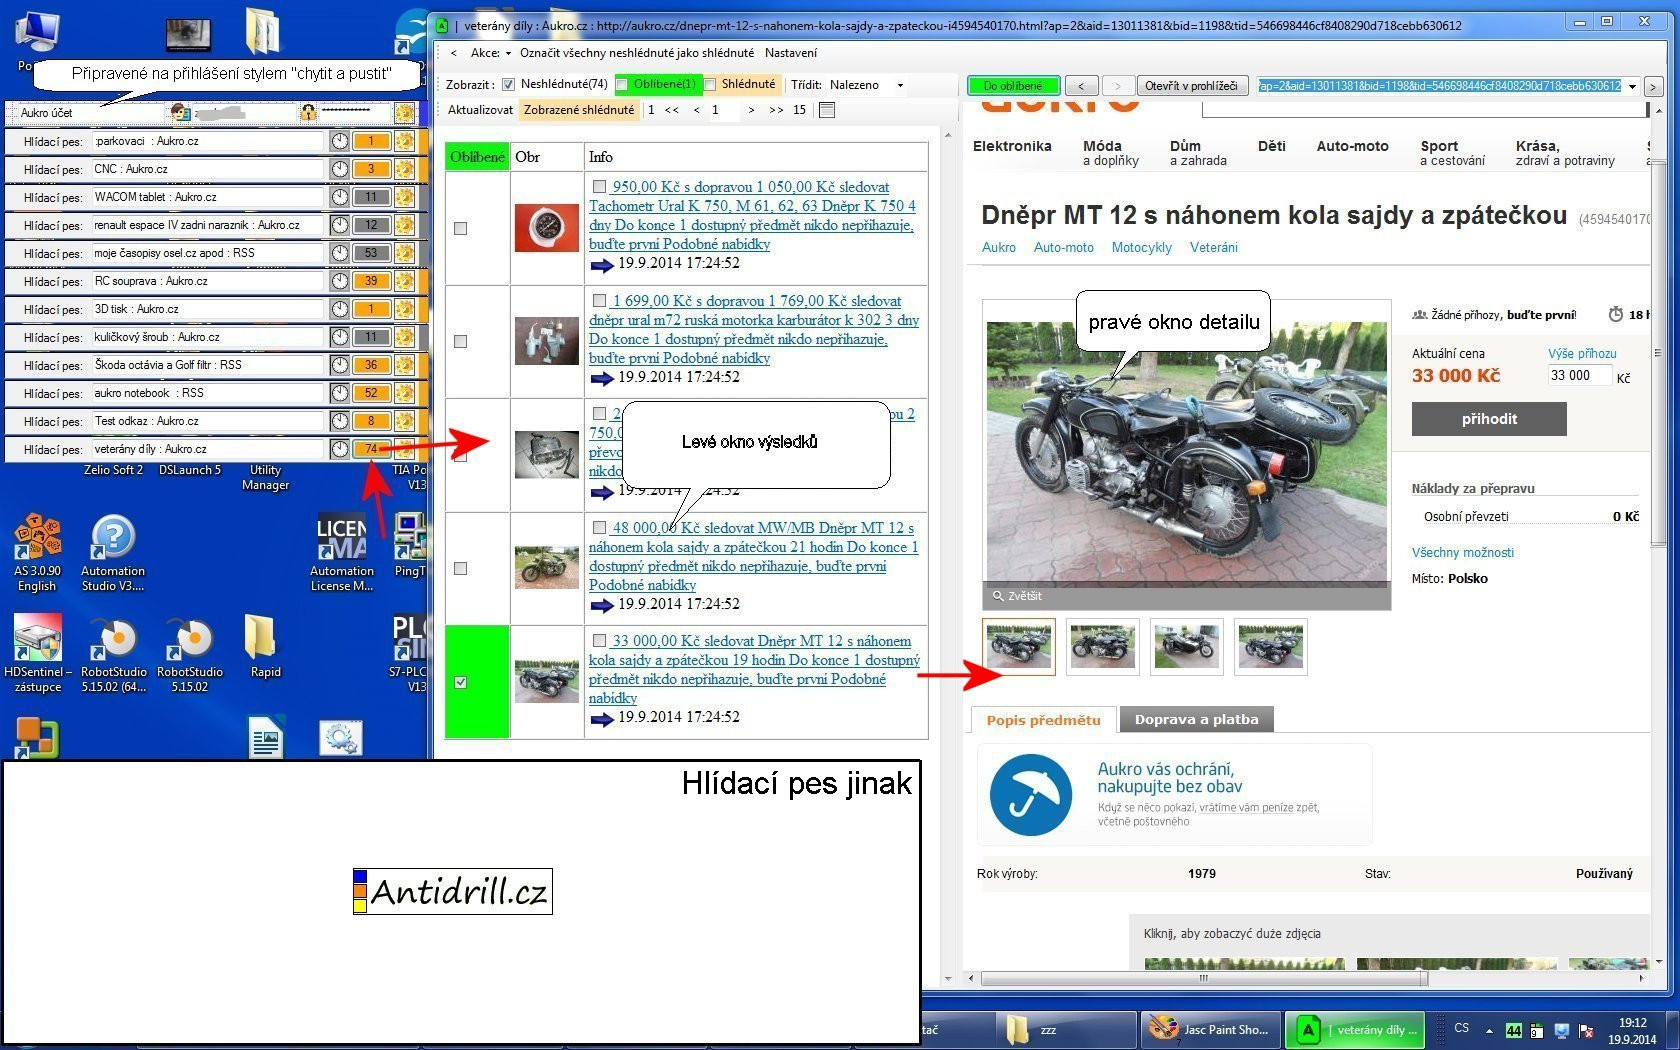1680x1050 pixels.
Task: Open the Automation Studio V3 desktop icon
Action: click(113, 553)
